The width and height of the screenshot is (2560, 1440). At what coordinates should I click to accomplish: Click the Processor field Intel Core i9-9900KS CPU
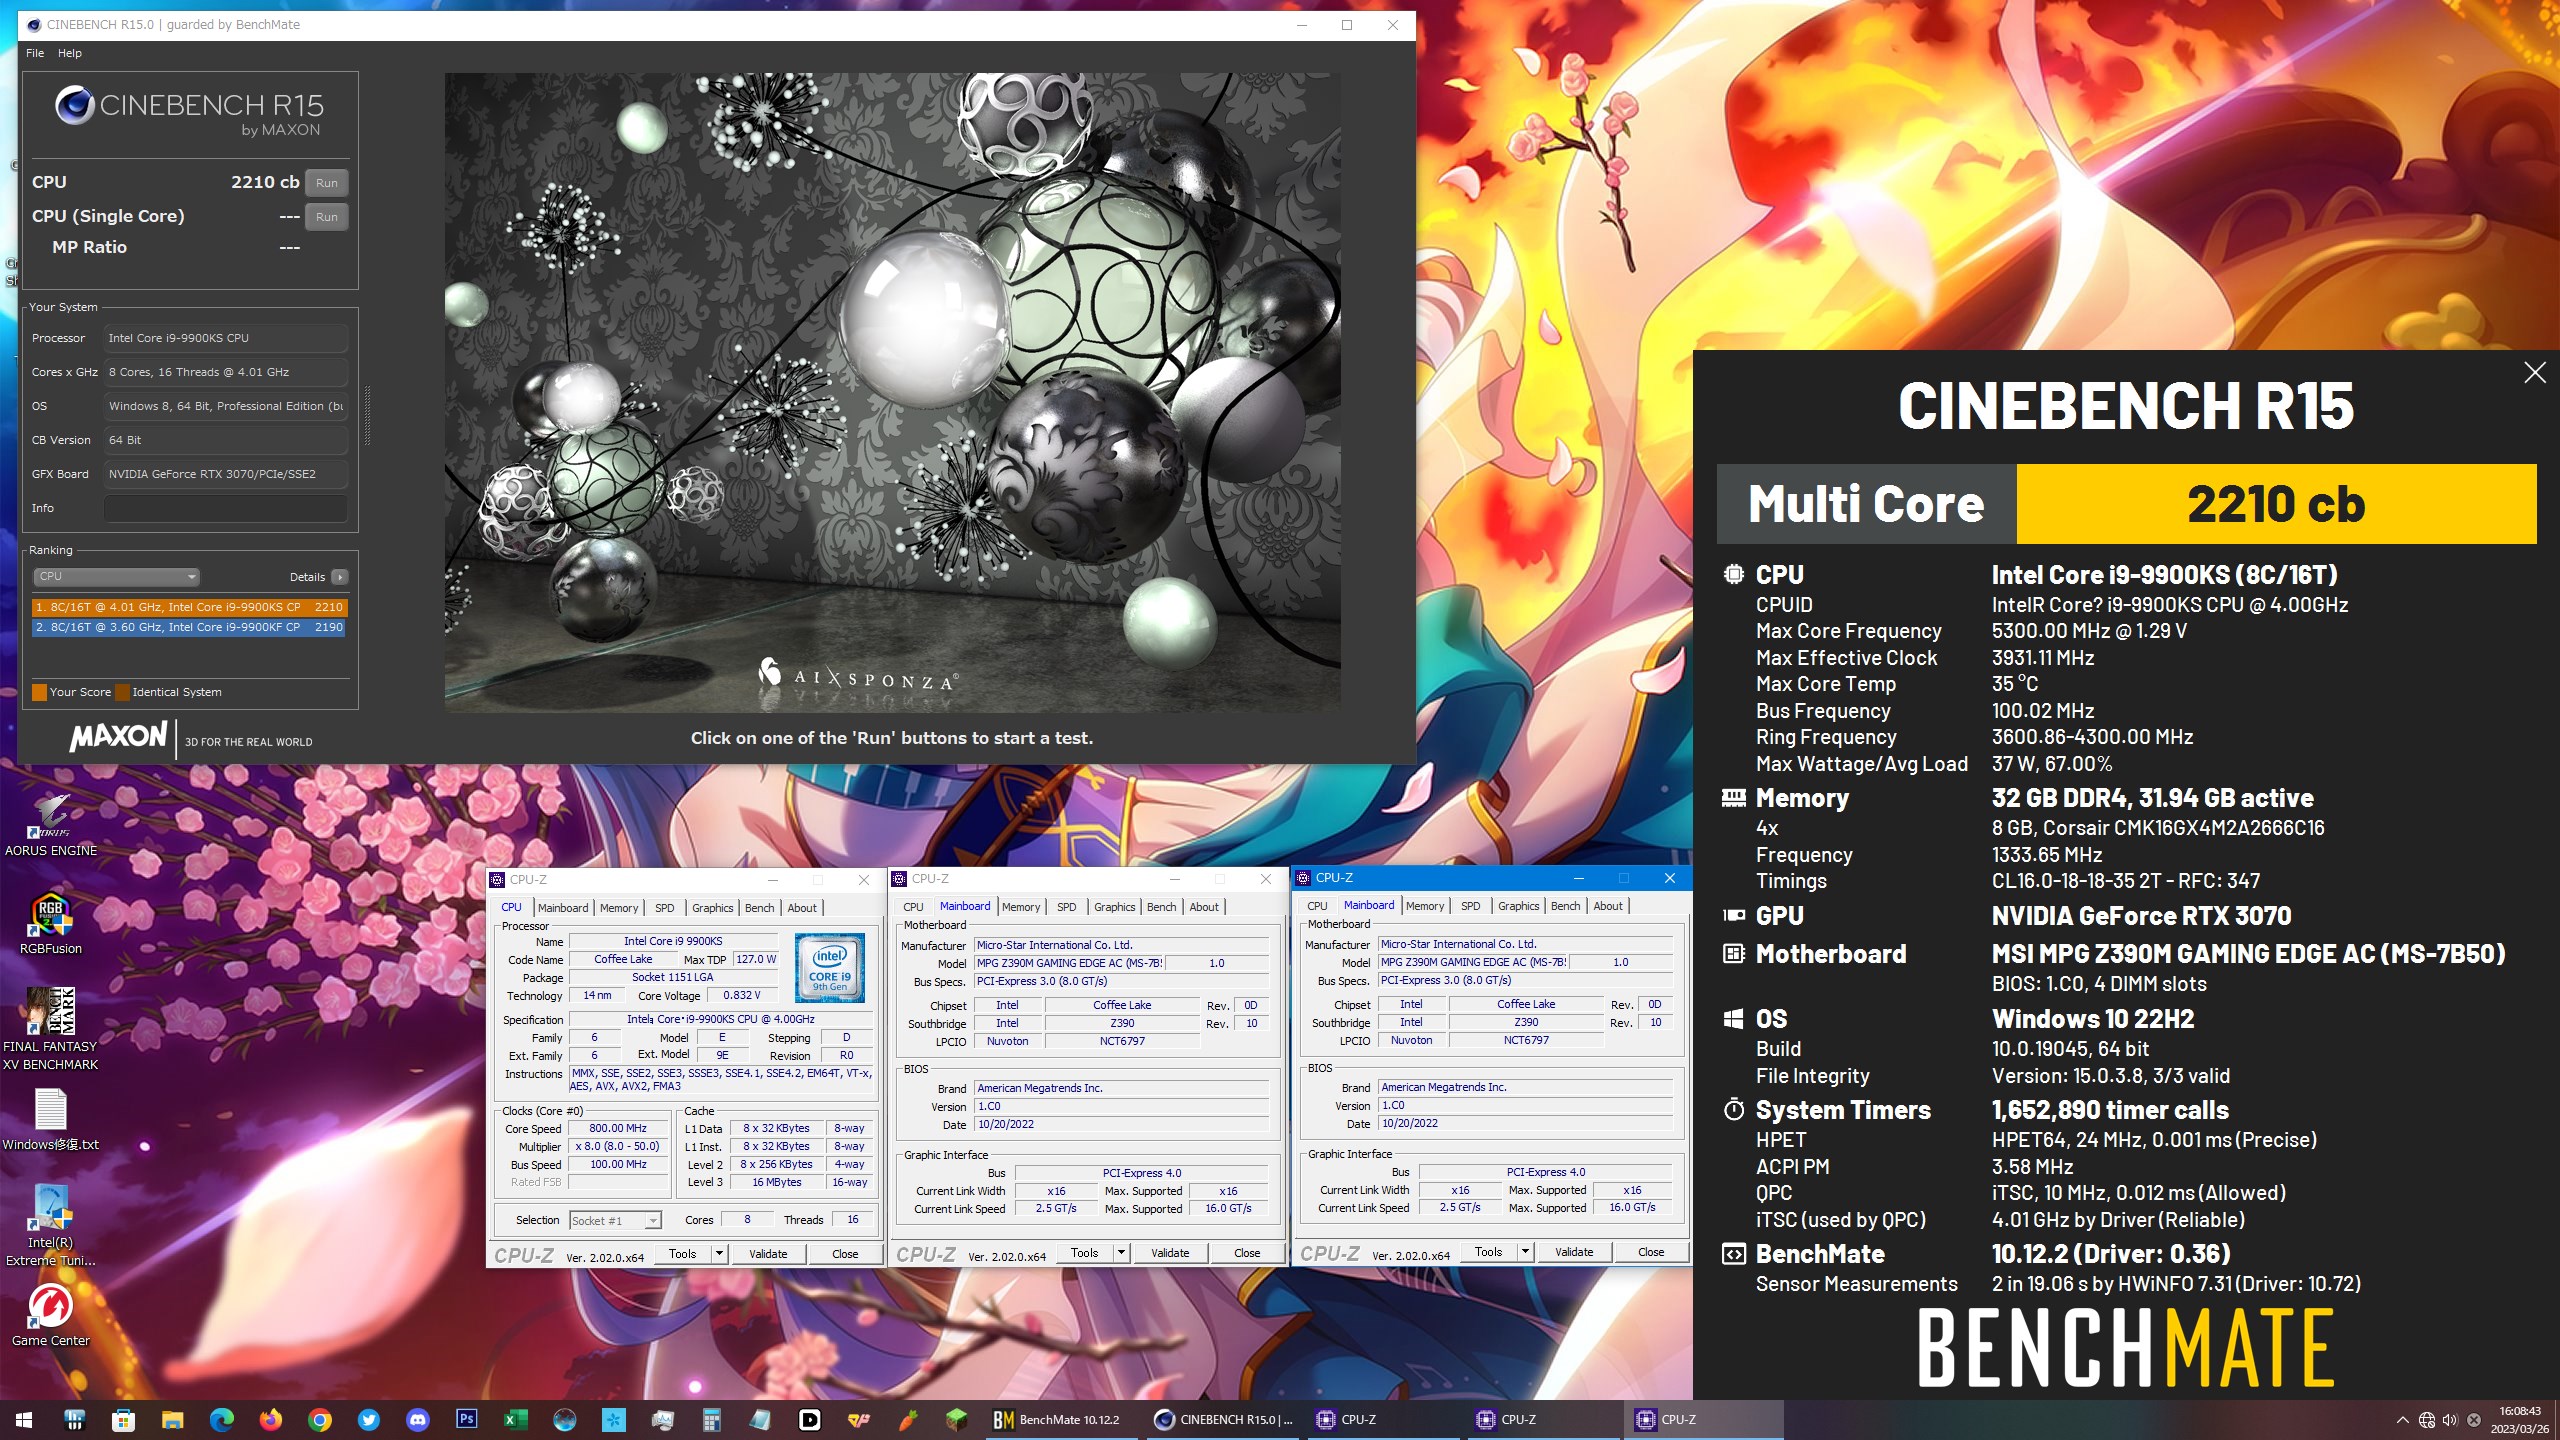tap(226, 338)
